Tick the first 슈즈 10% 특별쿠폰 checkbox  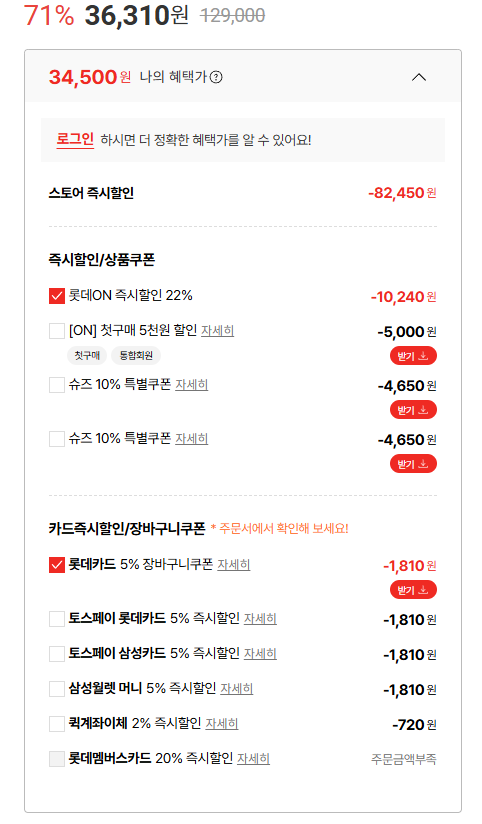(57, 385)
